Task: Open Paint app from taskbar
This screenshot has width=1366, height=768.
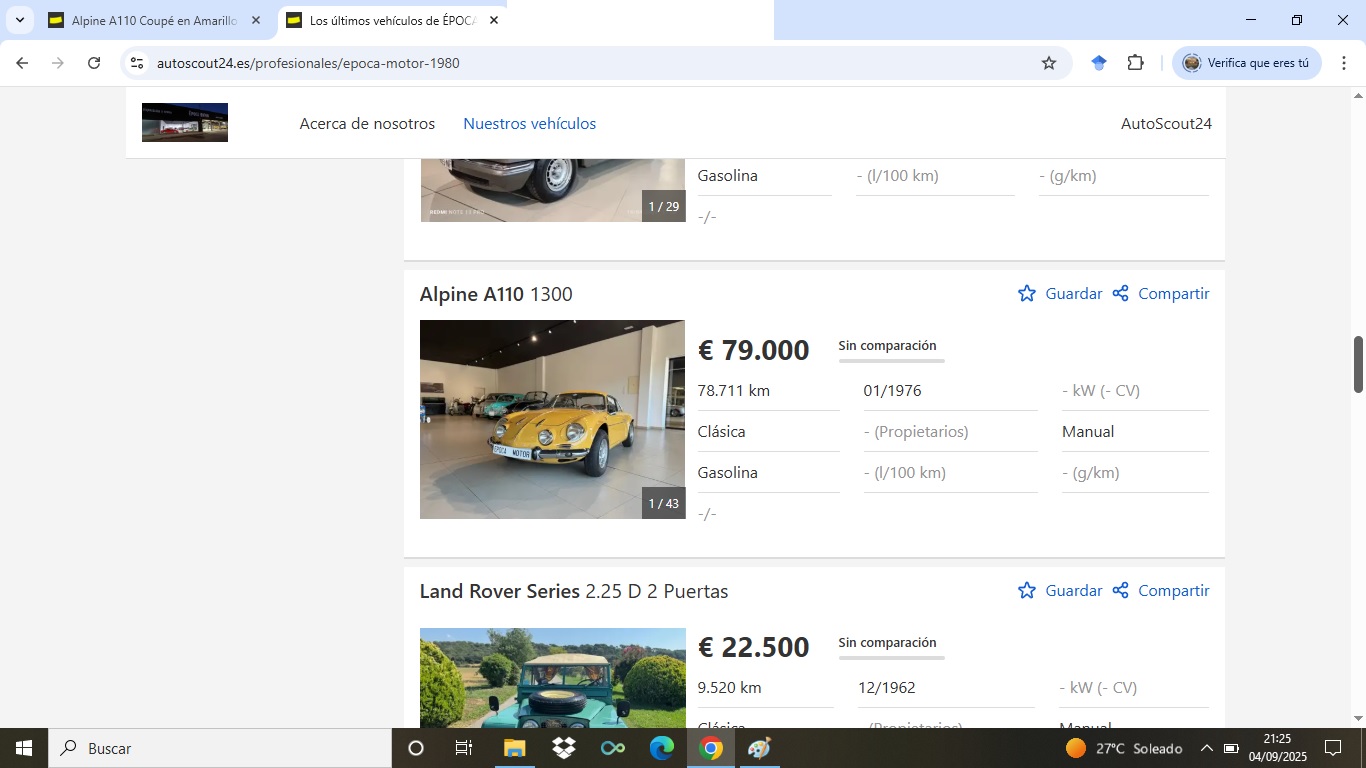Action: tap(760, 748)
